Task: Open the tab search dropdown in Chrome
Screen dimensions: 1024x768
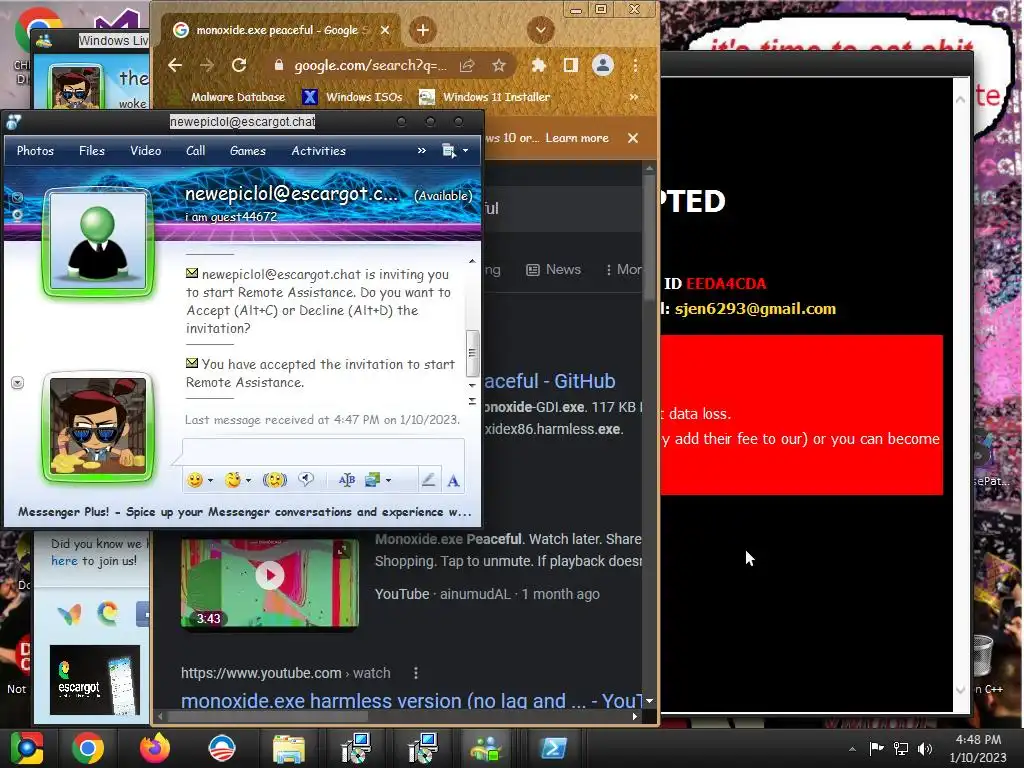Action: [x=541, y=30]
